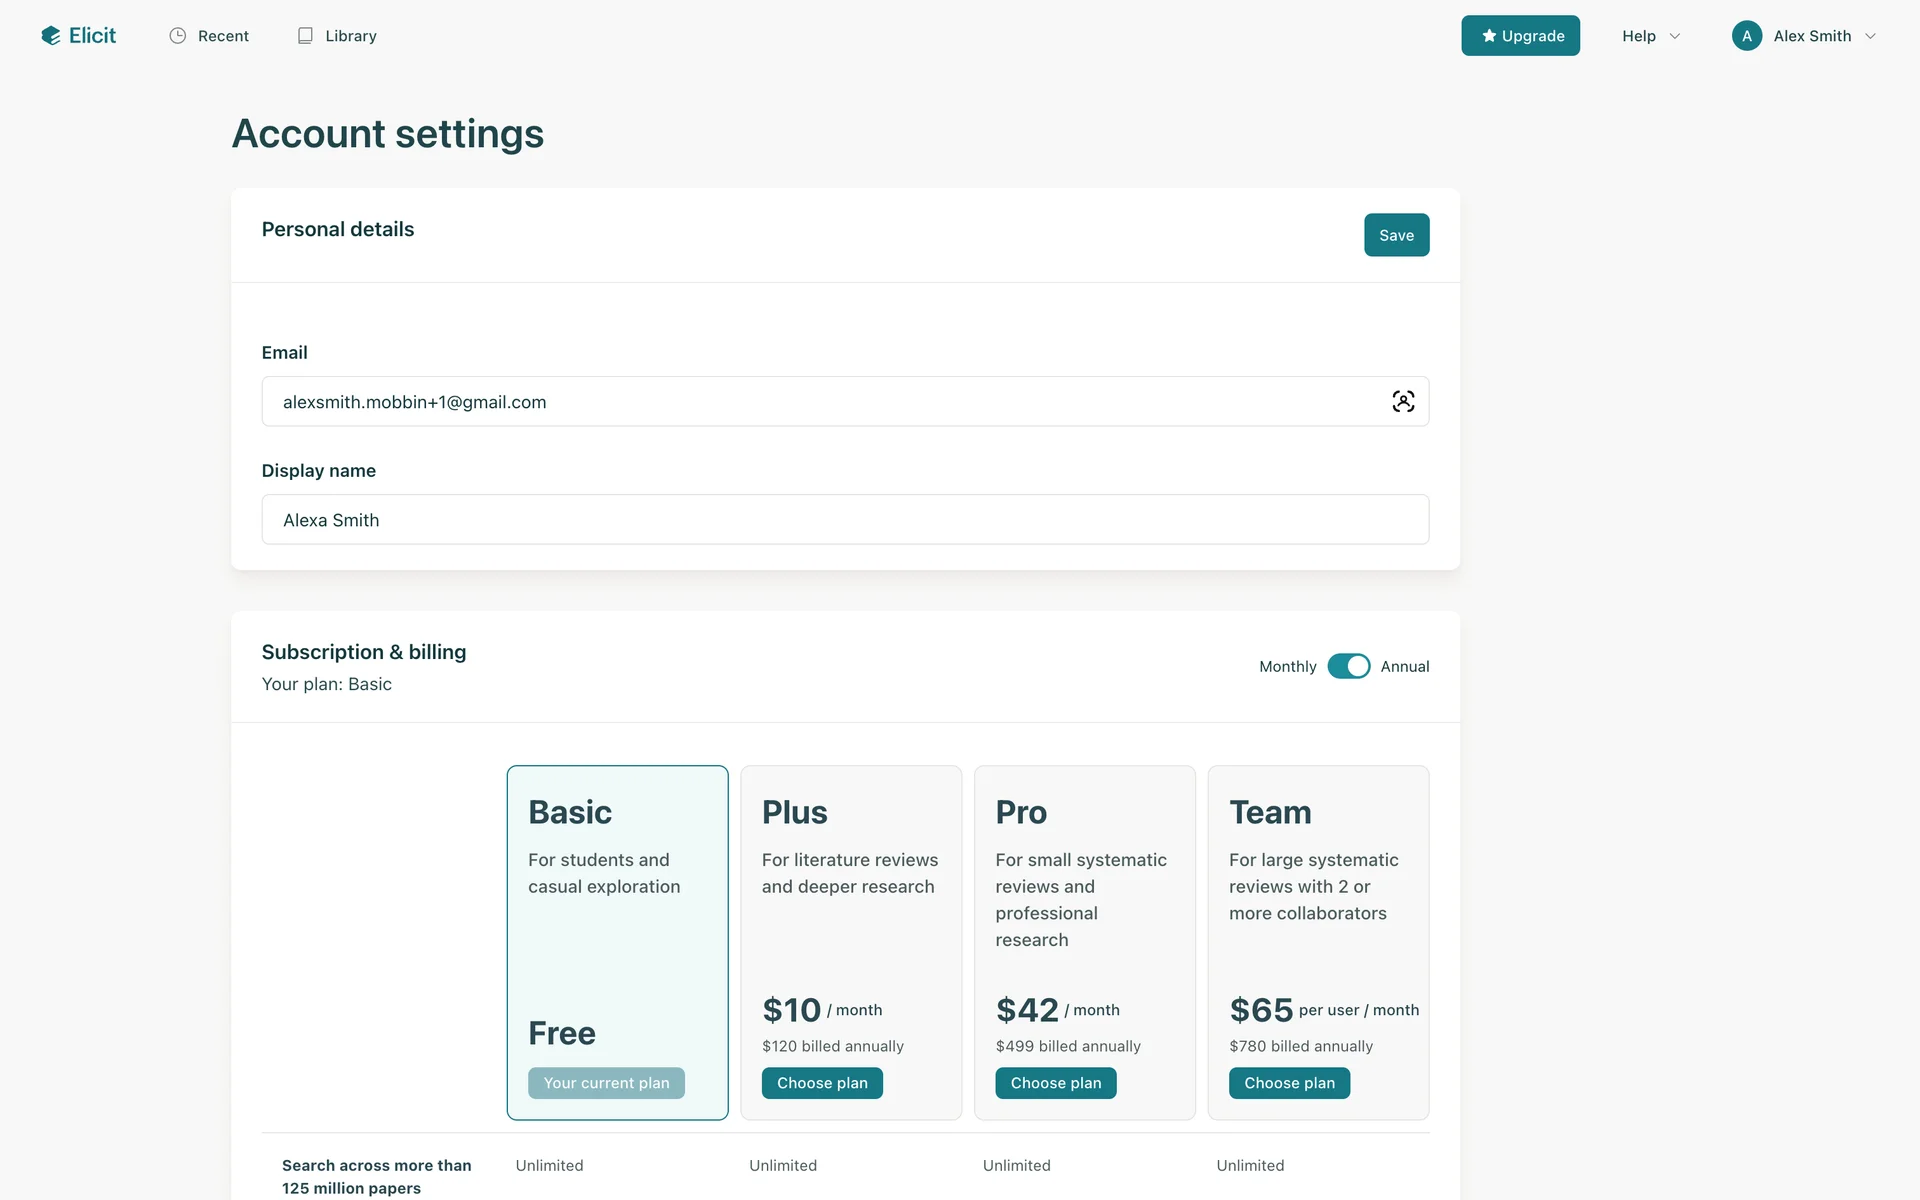The image size is (1920, 1200).
Task: Toggle the Monthly/Annual billing switch
Action: [1348, 666]
